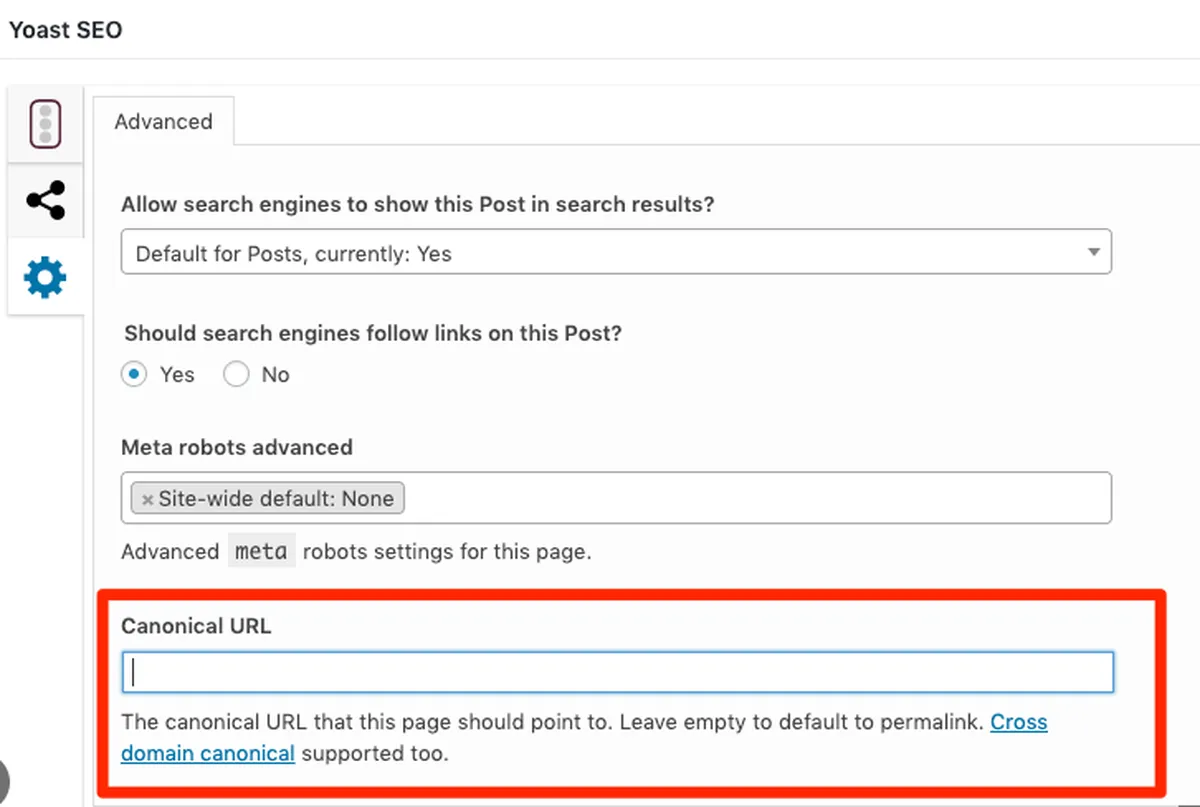Open the search results visibility dropdown
The image size is (1200, 807).
616,253
